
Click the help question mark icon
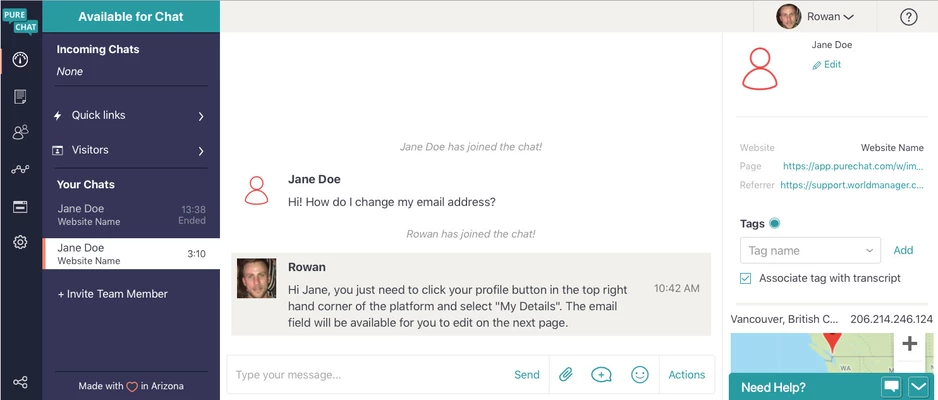908,17
